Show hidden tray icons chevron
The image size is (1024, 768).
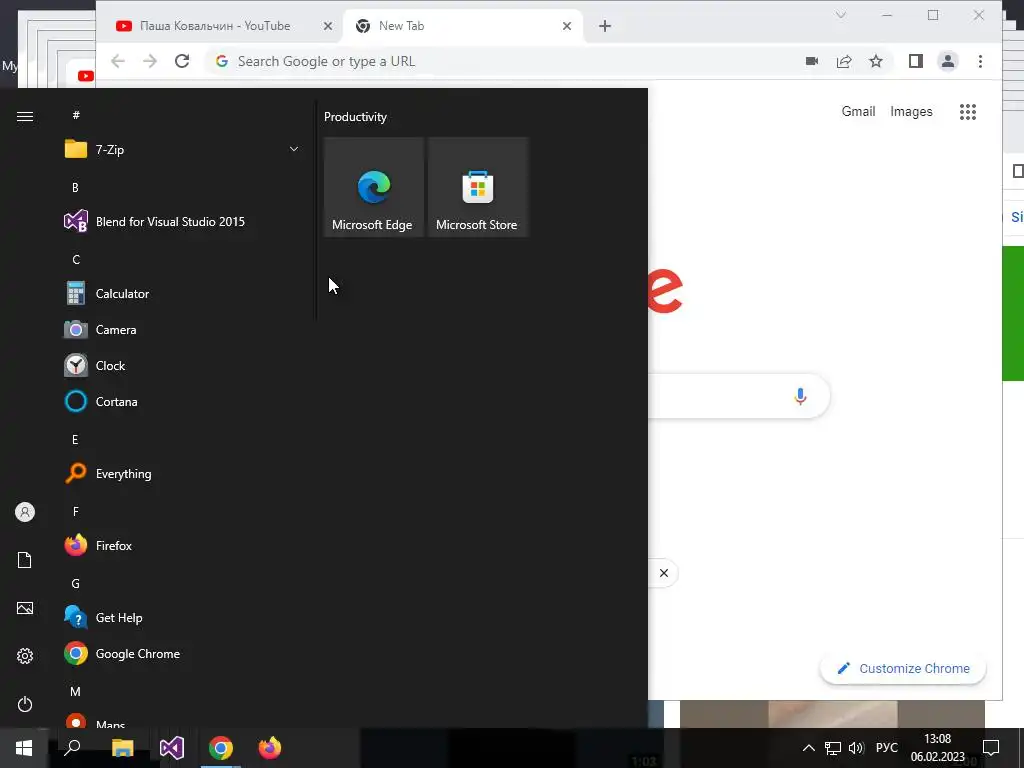[x=808, y=748]
